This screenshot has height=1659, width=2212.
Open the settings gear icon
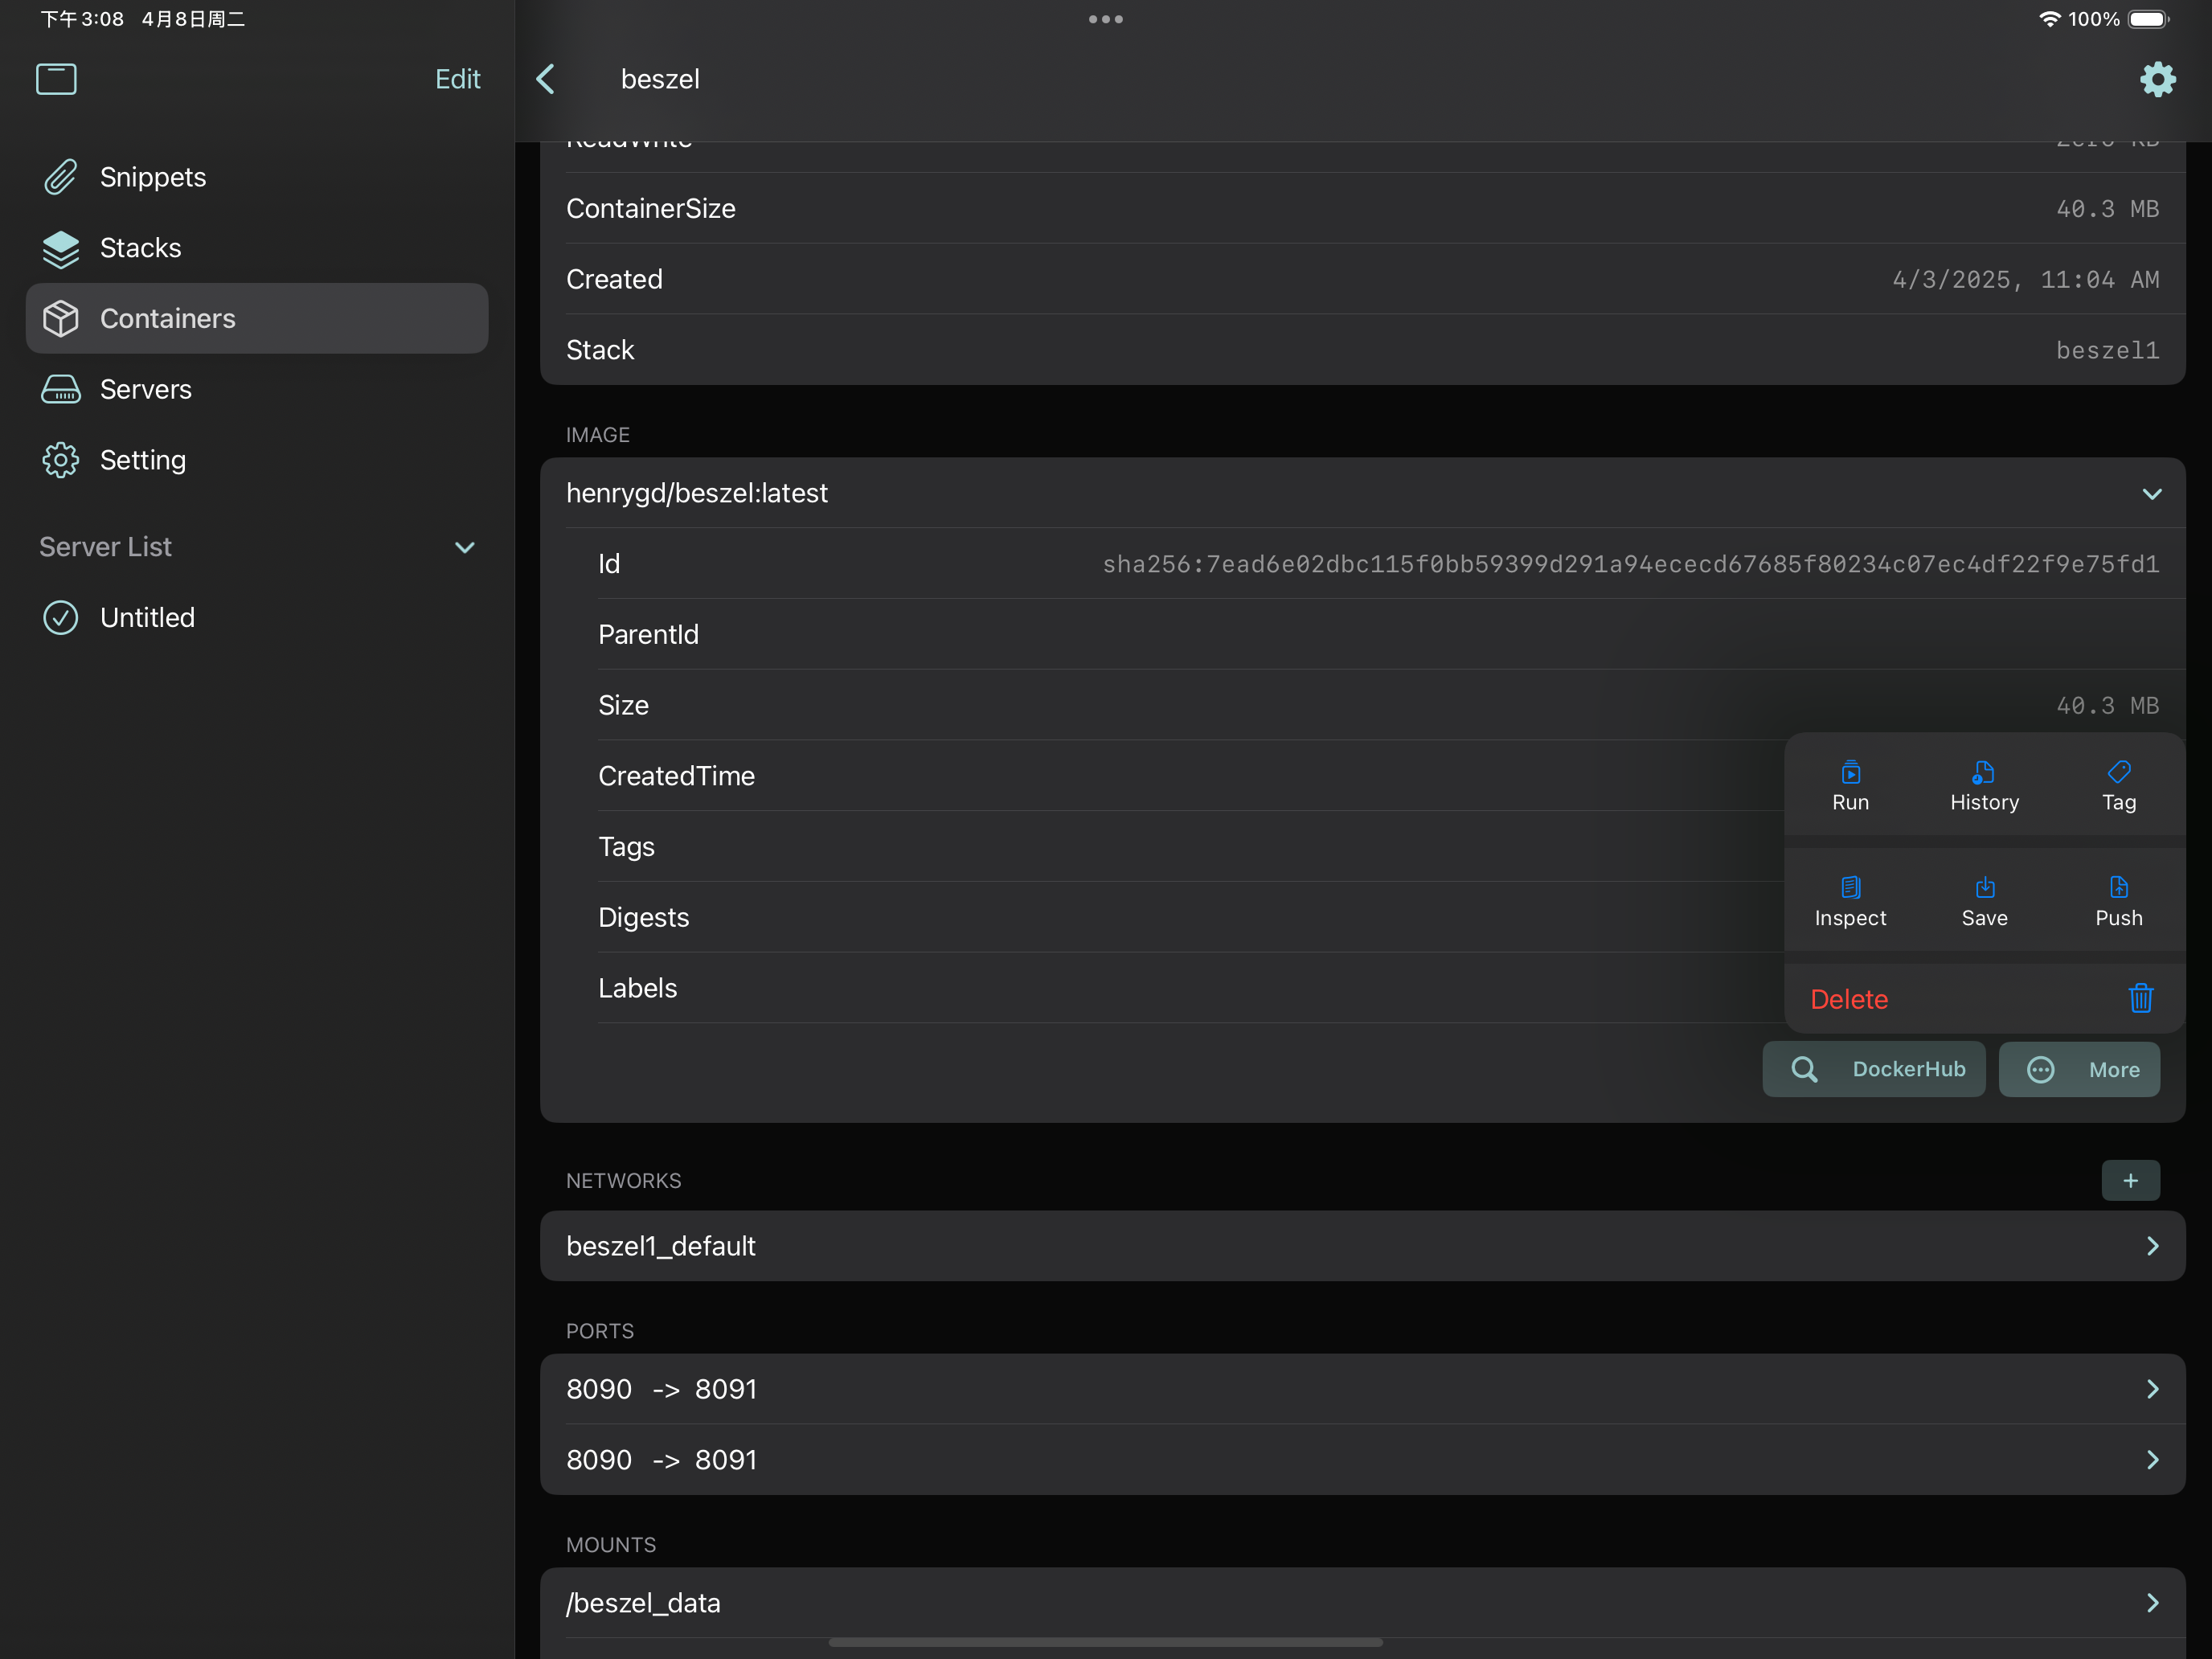click(x=2157, y=79)
